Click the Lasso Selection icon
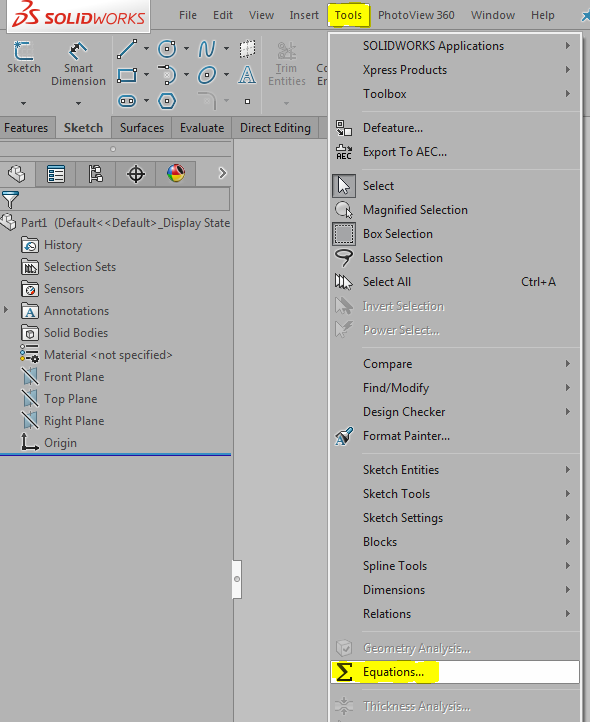This screenshot has width=590, height=722. (344, 258)
